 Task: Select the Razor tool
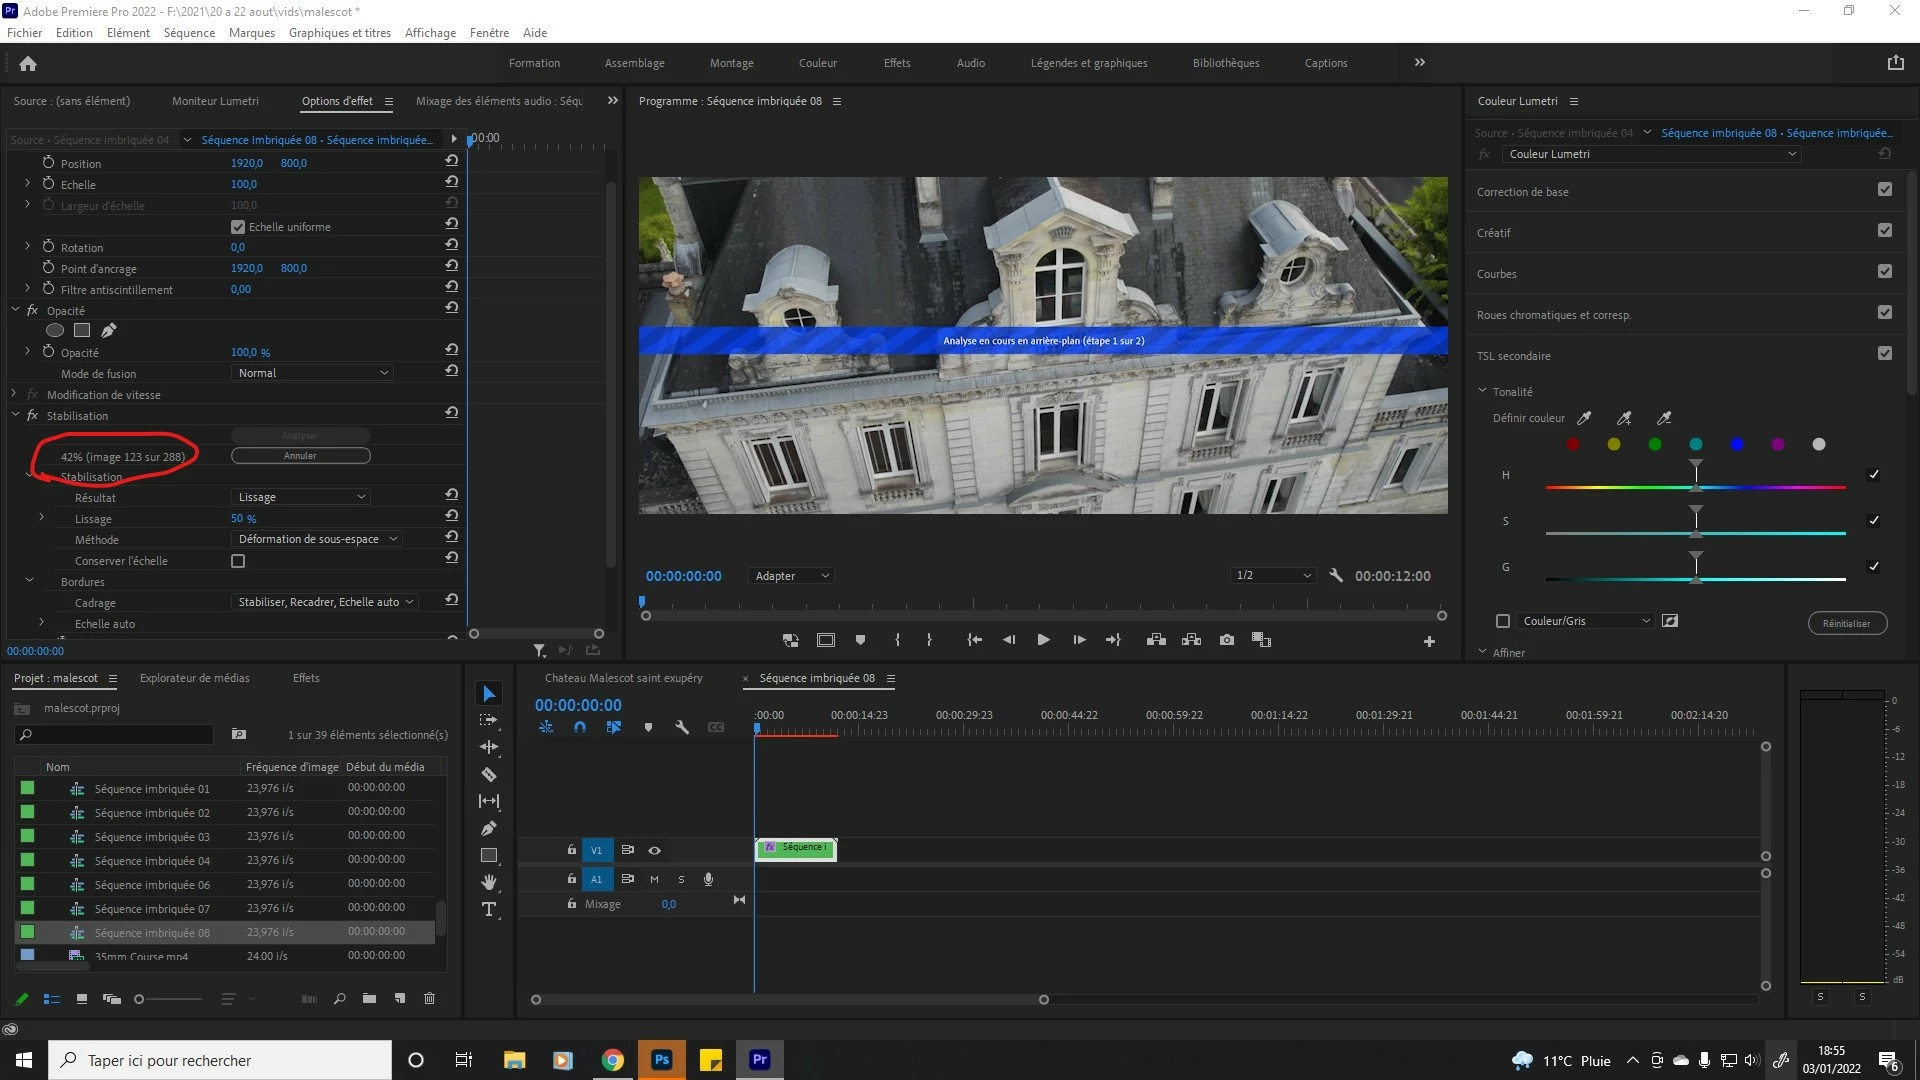pos(489,775)
